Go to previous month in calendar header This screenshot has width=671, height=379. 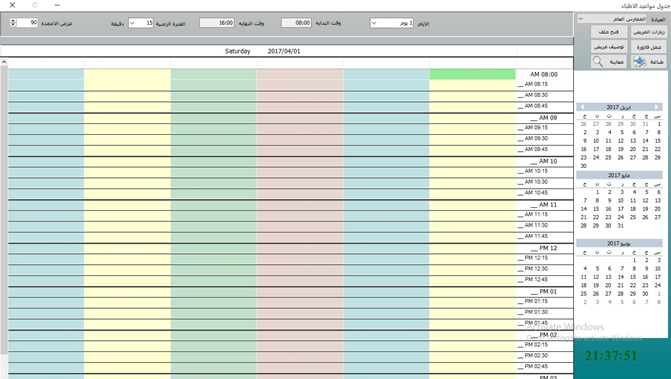(582, 107)
